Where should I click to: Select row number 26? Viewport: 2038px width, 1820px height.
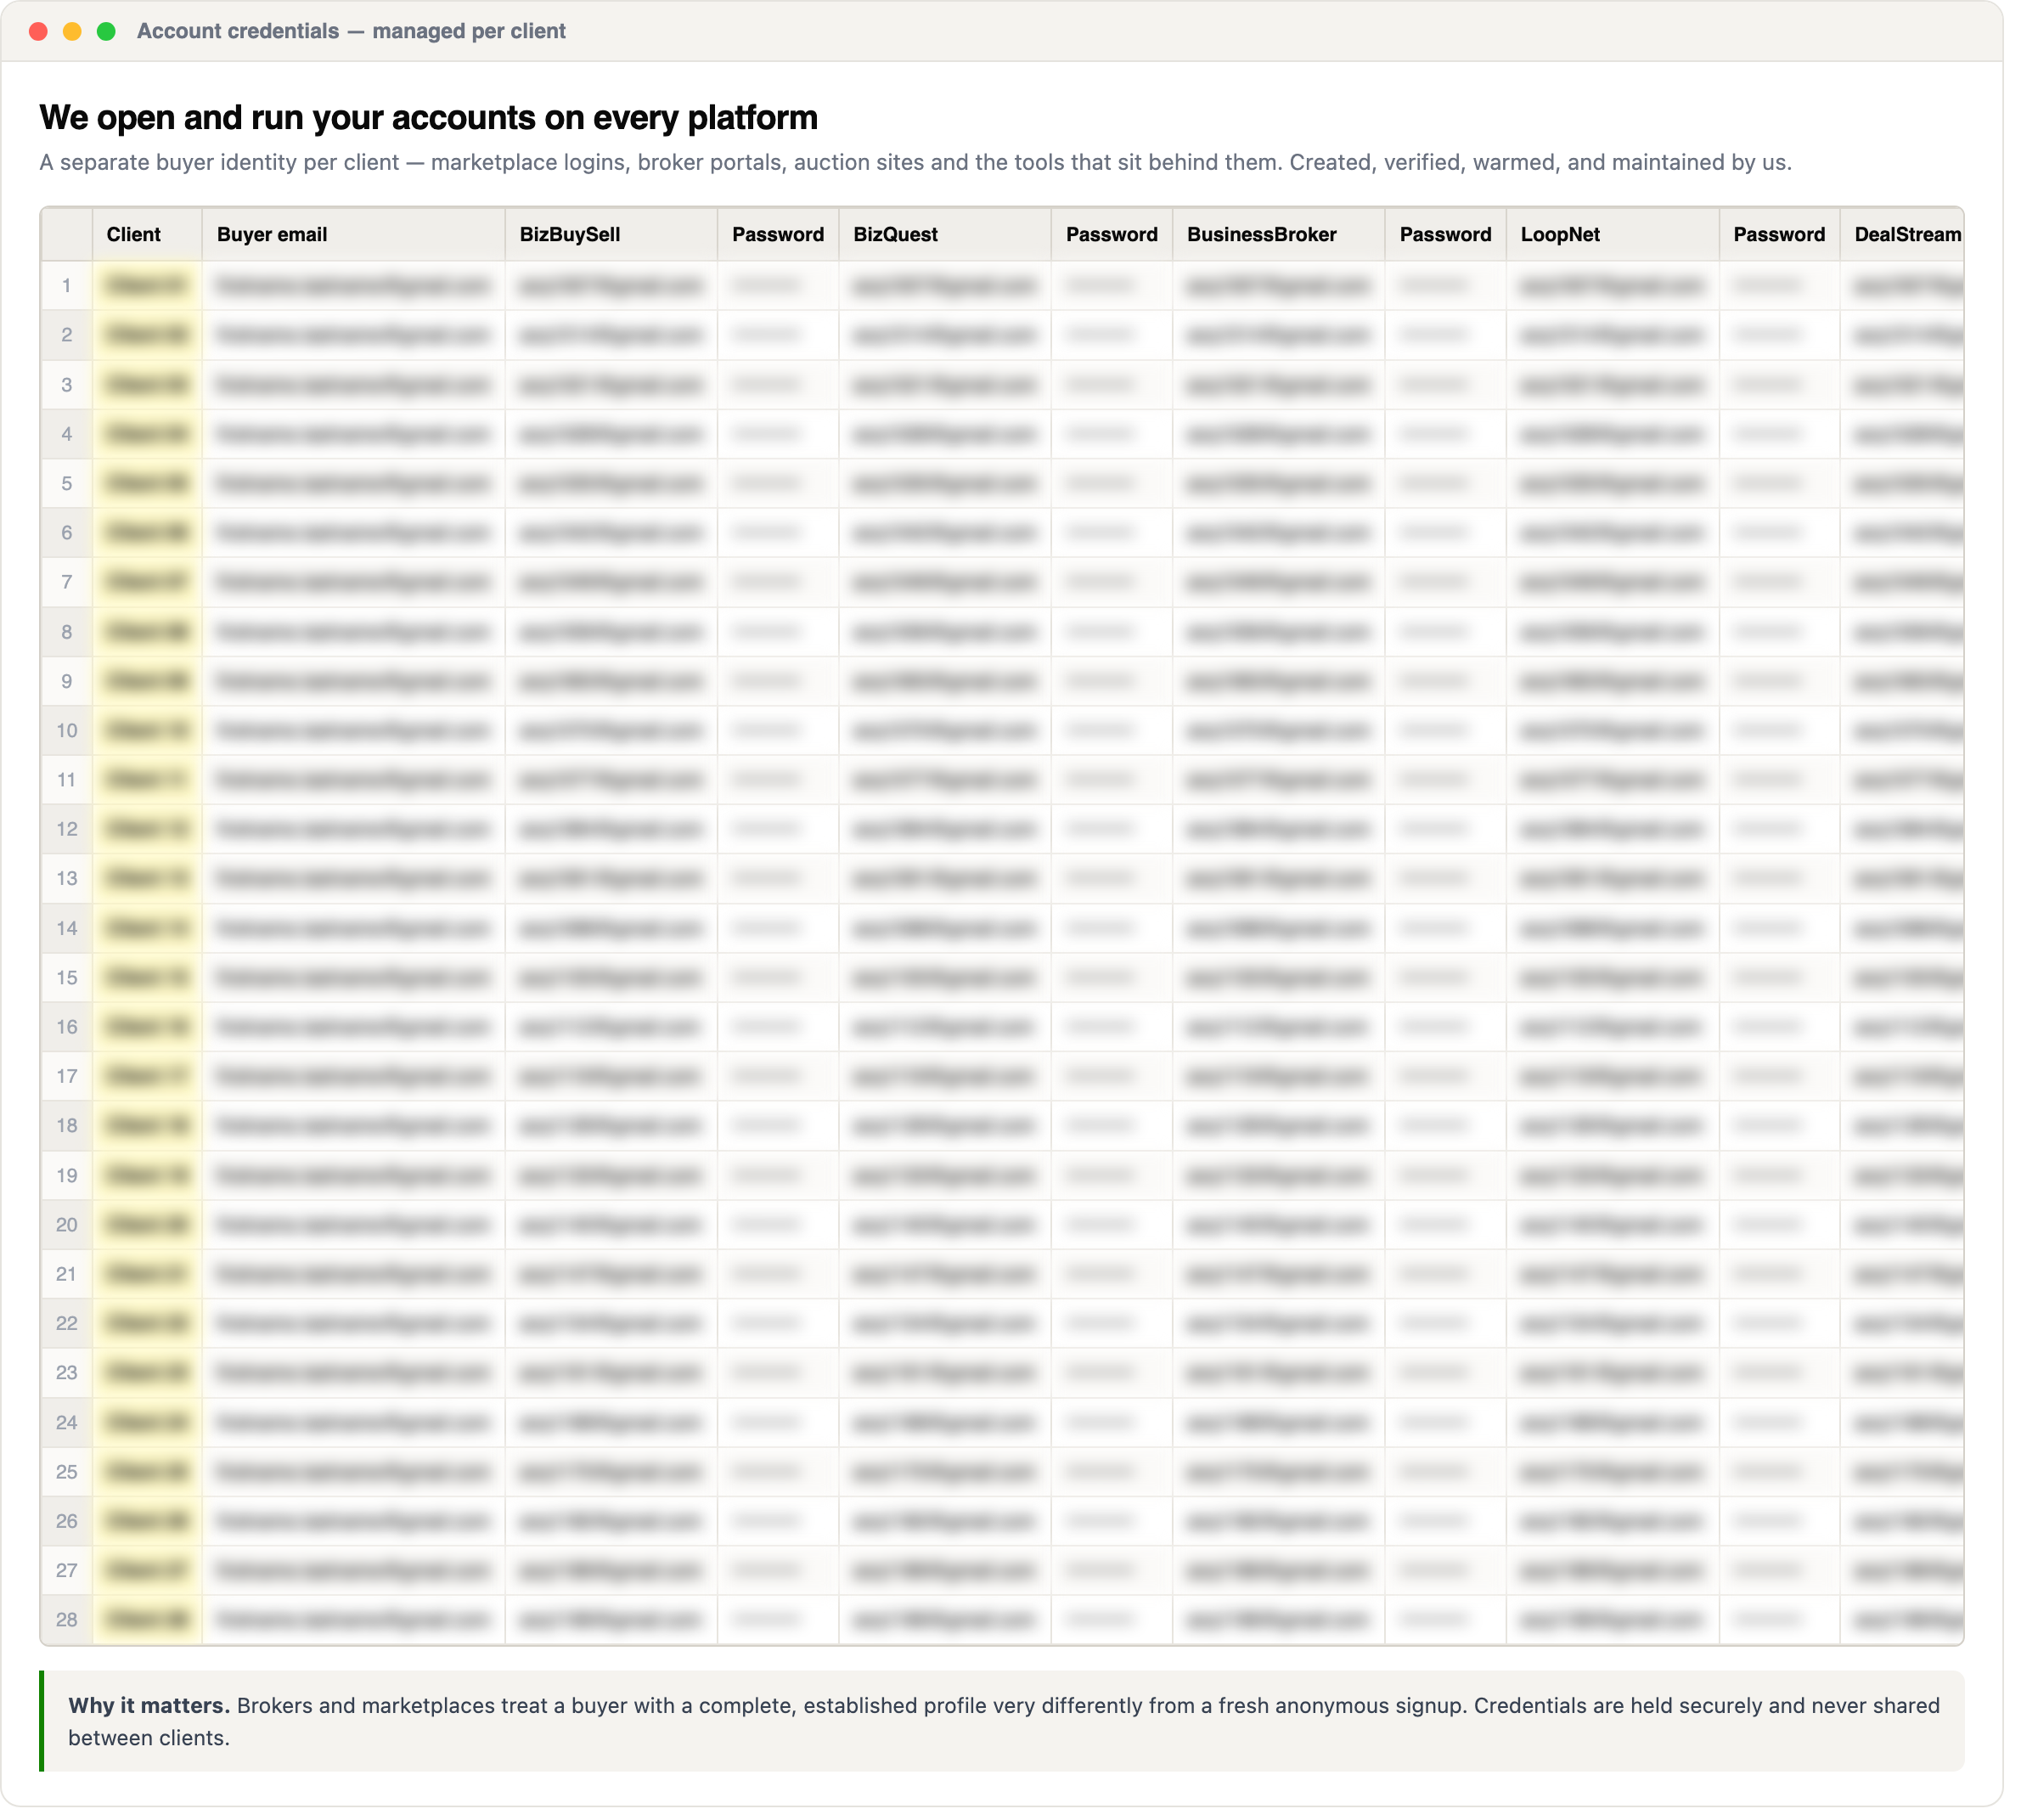[67, 1521]
